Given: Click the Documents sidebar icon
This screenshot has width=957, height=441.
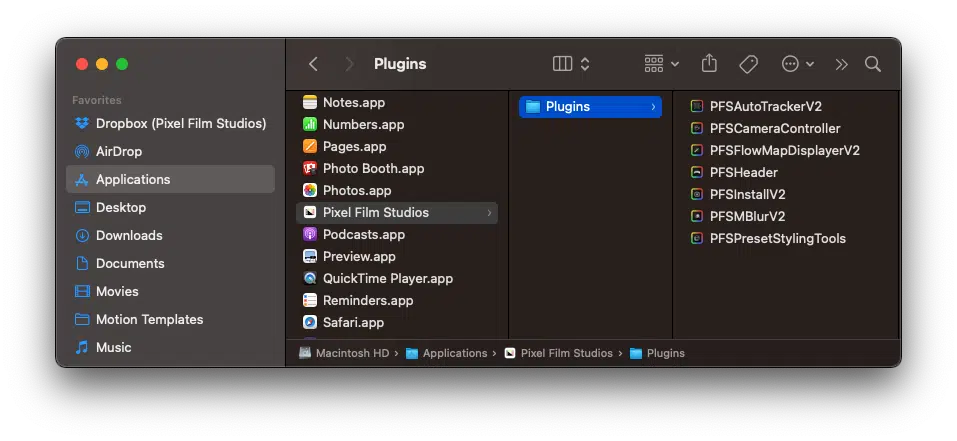Looking at the screenshot, I should tap(82, 264).
